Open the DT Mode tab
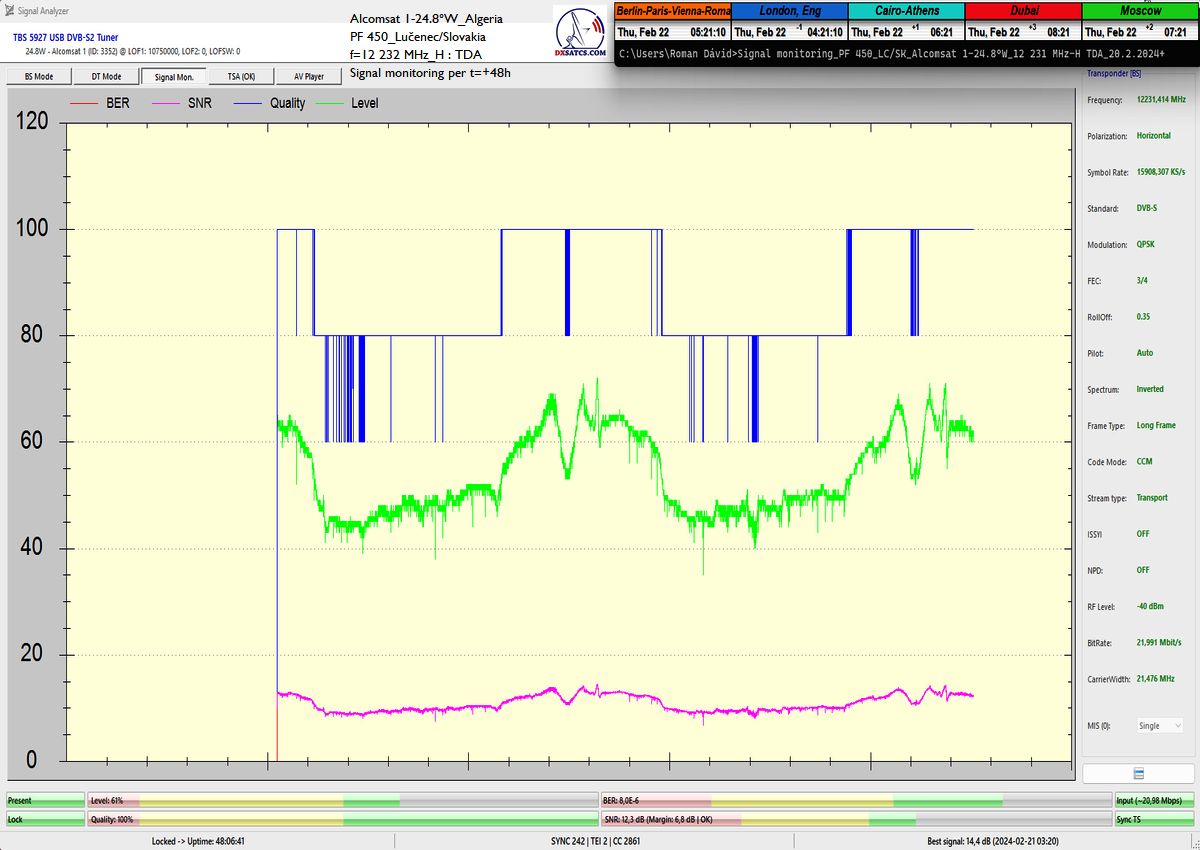The height and width of the screenshot is (850, 1200). click(x=106, y=76)
